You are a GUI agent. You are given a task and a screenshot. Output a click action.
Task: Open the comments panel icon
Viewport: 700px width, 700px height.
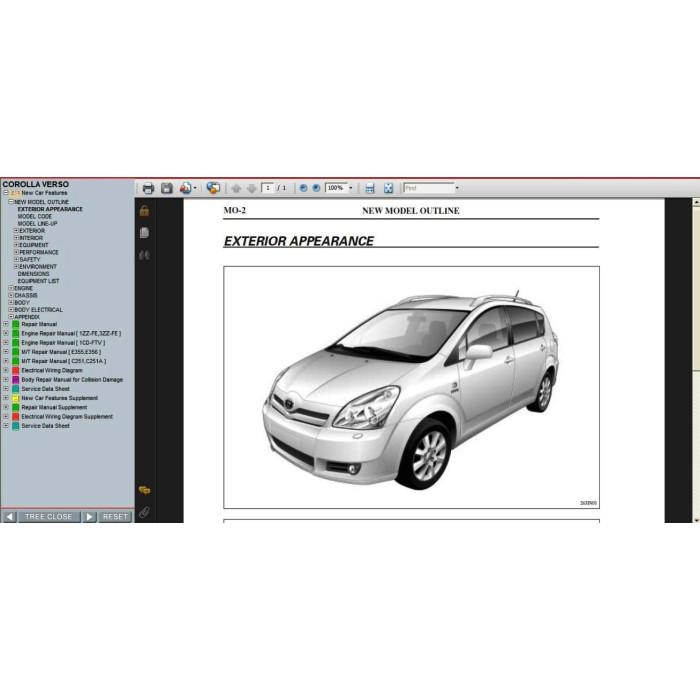click(144, 491)
